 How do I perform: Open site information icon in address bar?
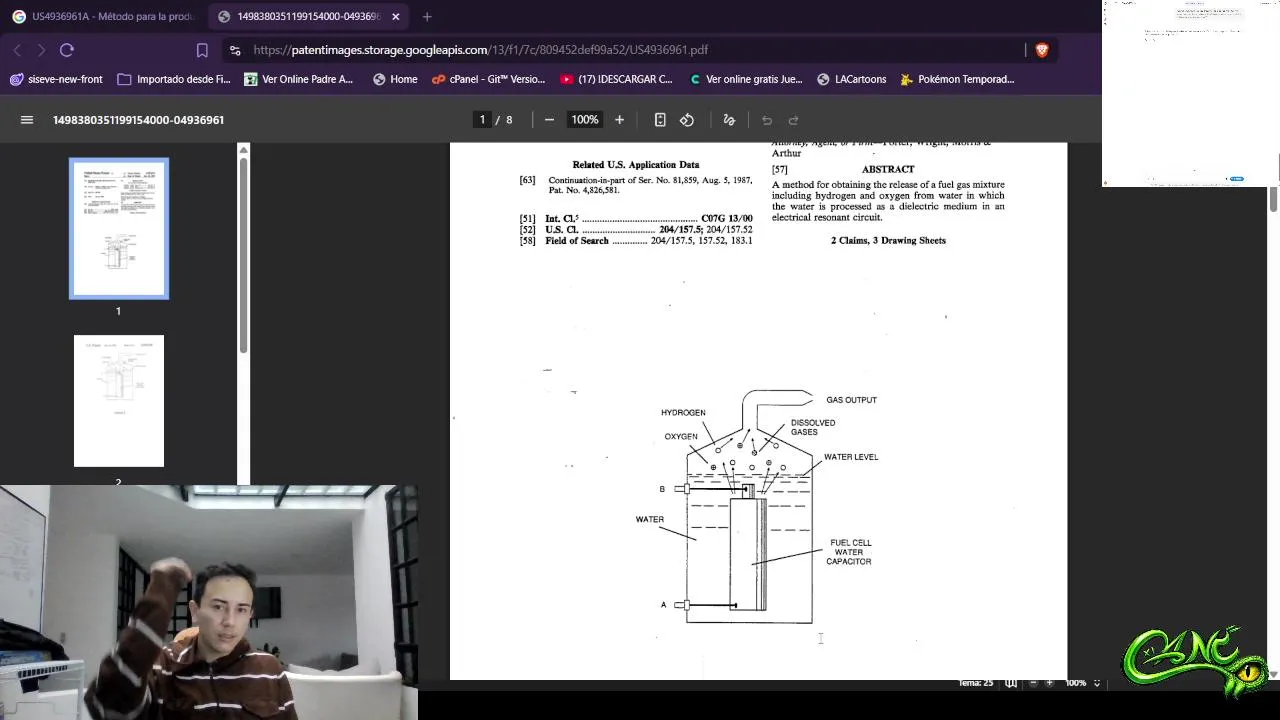[x=235, y=50]
